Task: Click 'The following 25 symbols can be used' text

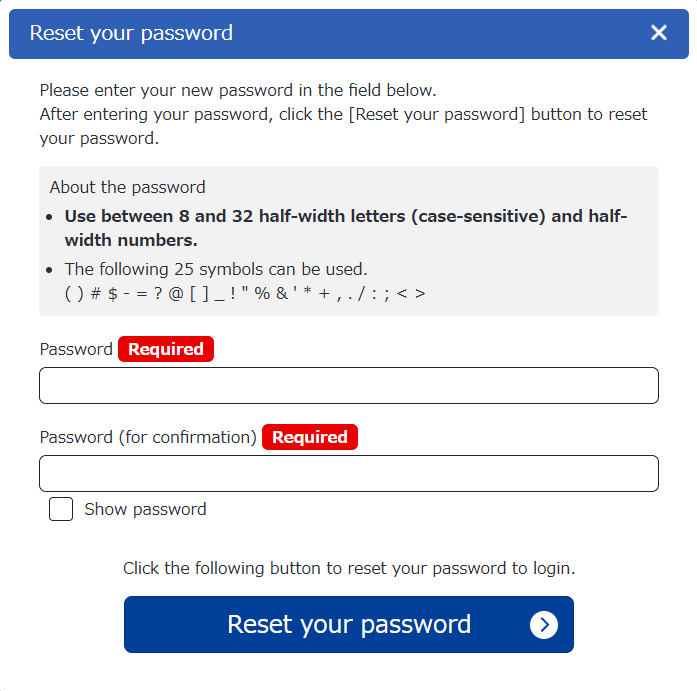Action: pyautogui.click(x=216, y=269)
